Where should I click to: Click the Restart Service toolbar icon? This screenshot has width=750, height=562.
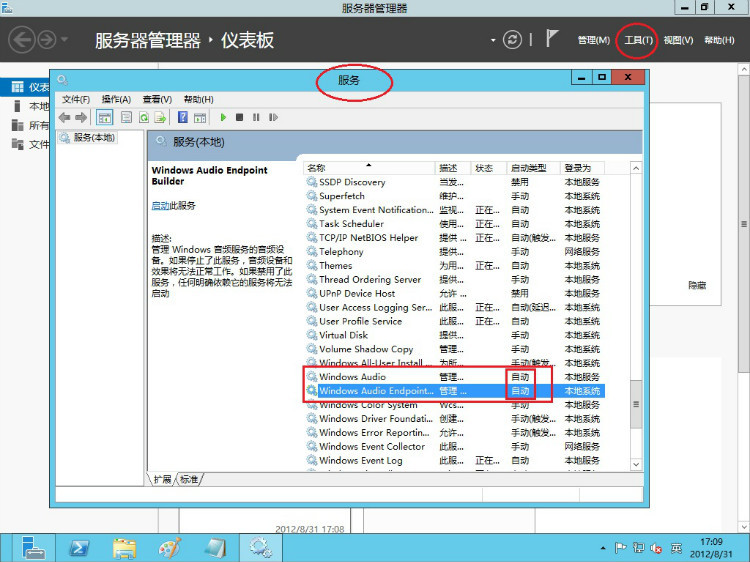pos(272,117)
